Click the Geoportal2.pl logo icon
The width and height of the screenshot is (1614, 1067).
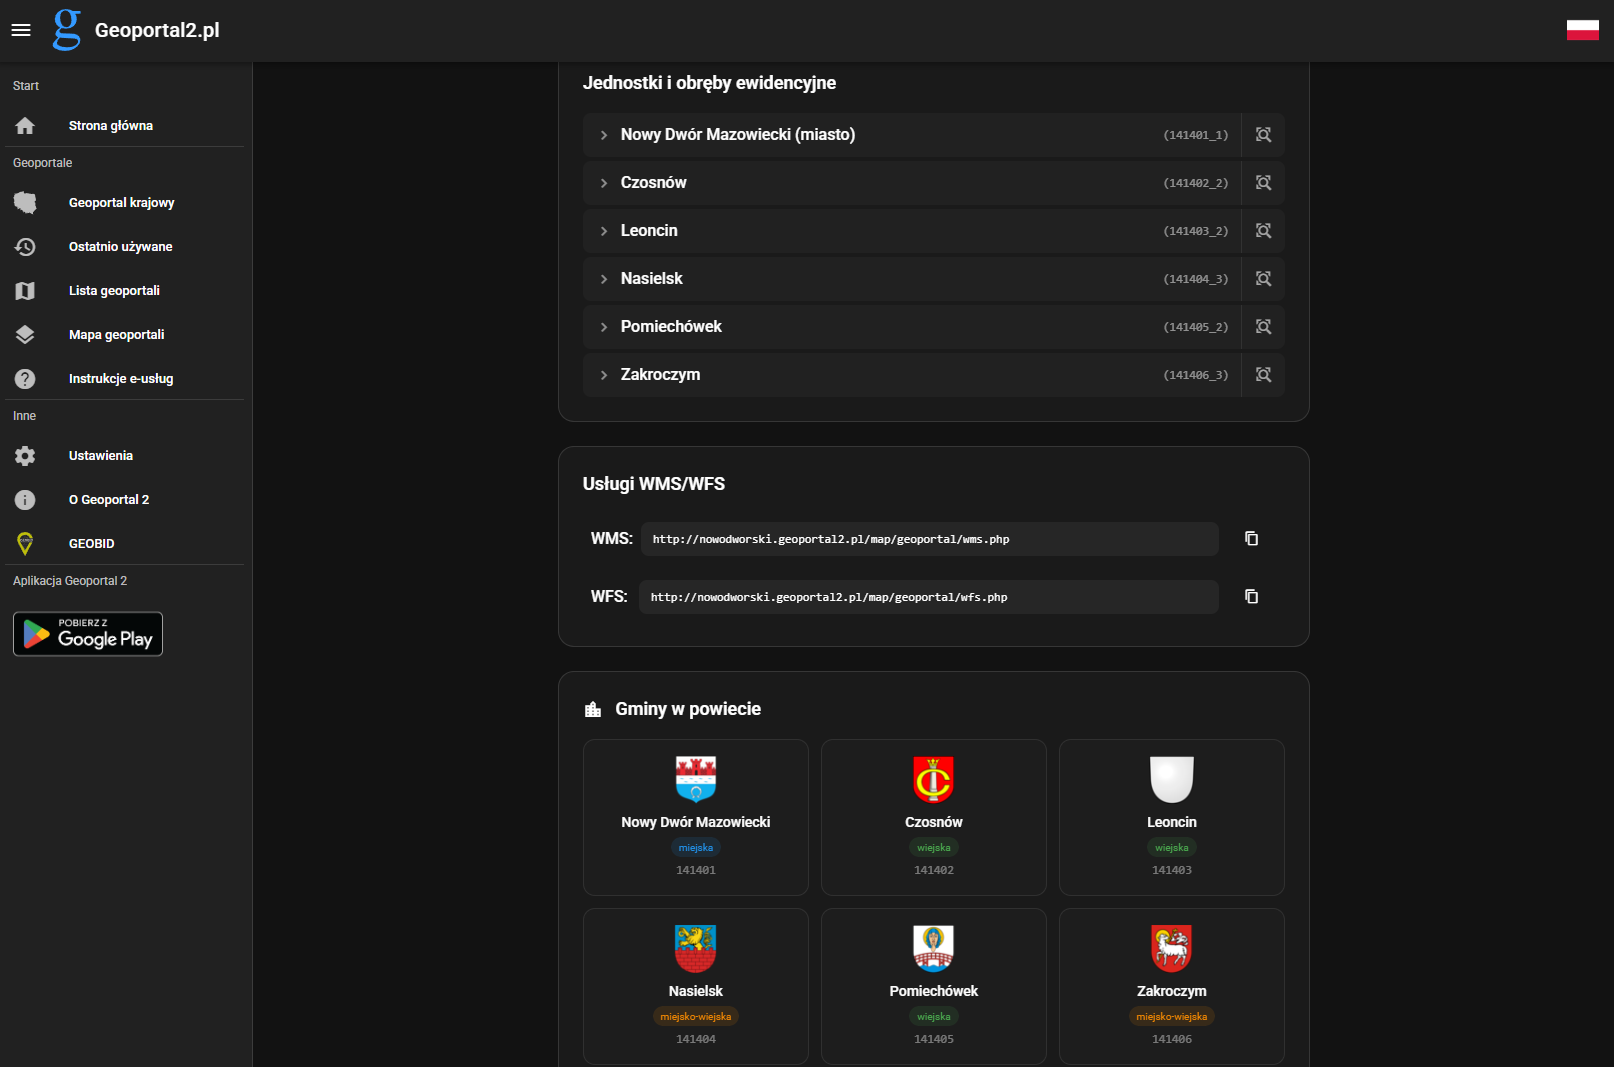(67, 30)
